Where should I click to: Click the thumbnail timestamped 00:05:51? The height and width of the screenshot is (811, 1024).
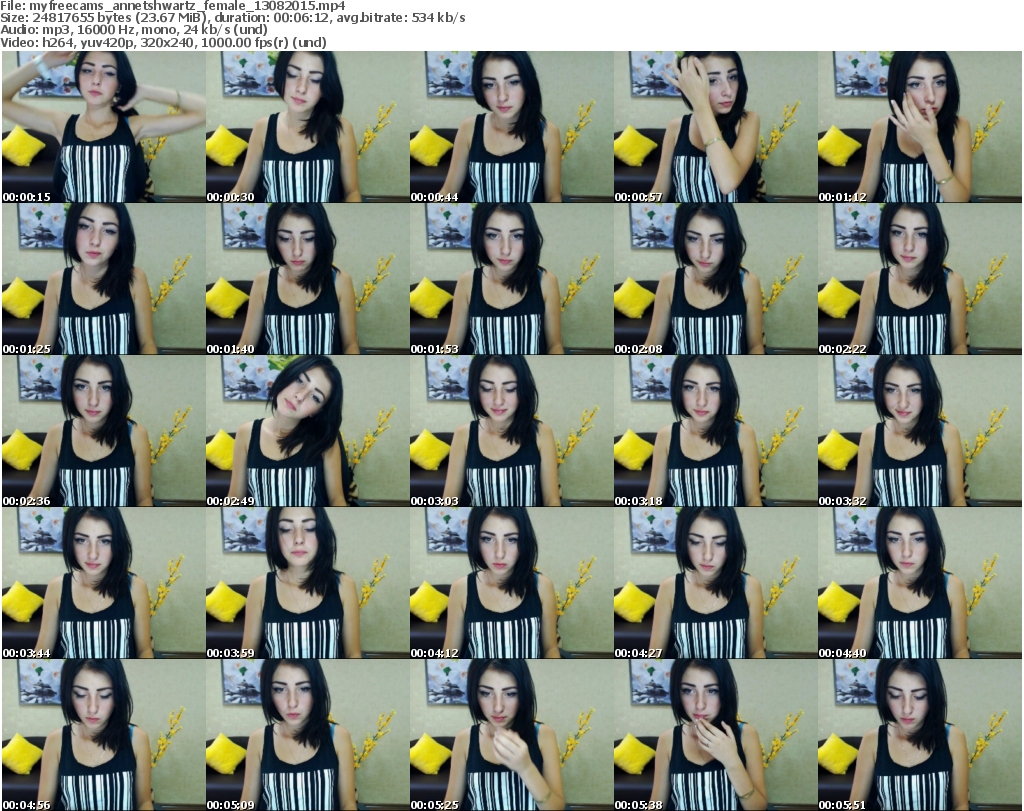[920, 735]
